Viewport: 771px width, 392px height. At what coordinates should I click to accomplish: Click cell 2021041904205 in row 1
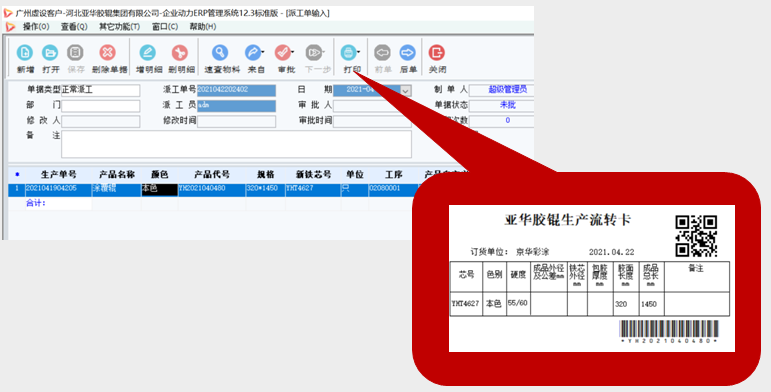pos(59,190)
